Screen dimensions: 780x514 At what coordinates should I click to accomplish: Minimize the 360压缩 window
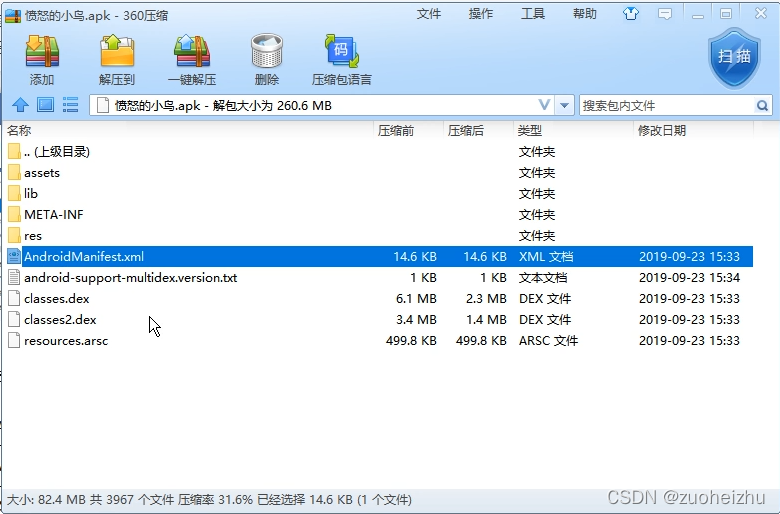point(698,14)
